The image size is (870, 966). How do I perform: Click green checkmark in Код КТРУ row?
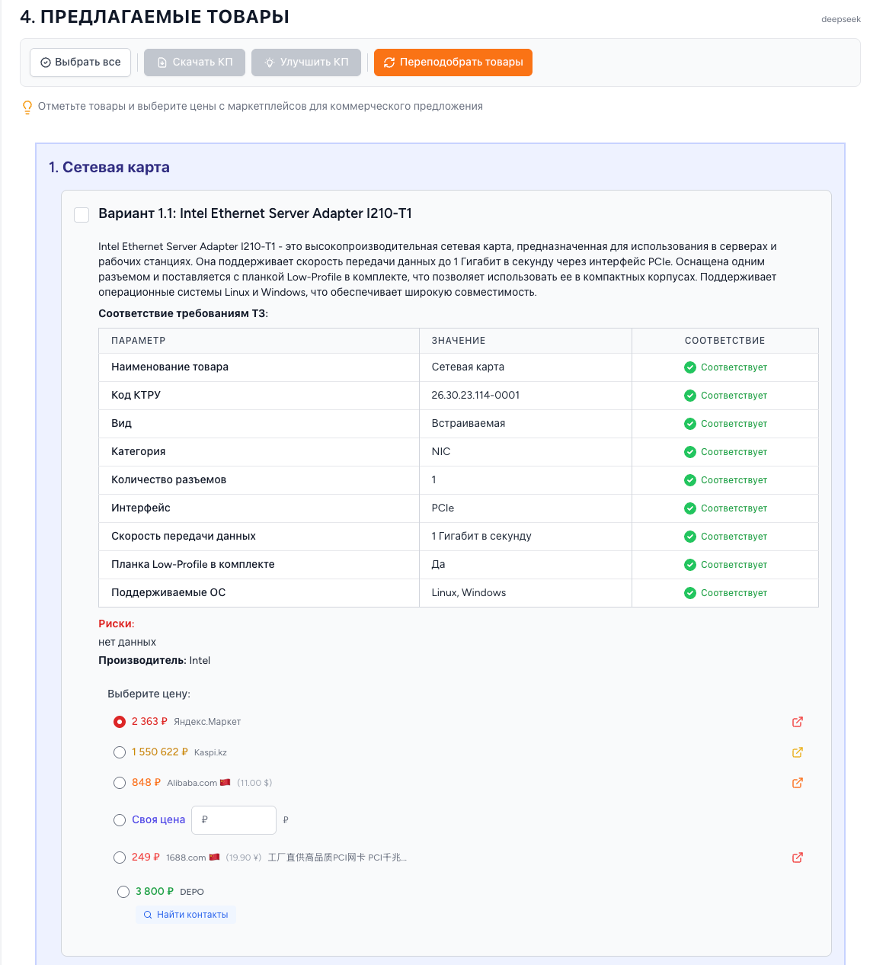690,396
